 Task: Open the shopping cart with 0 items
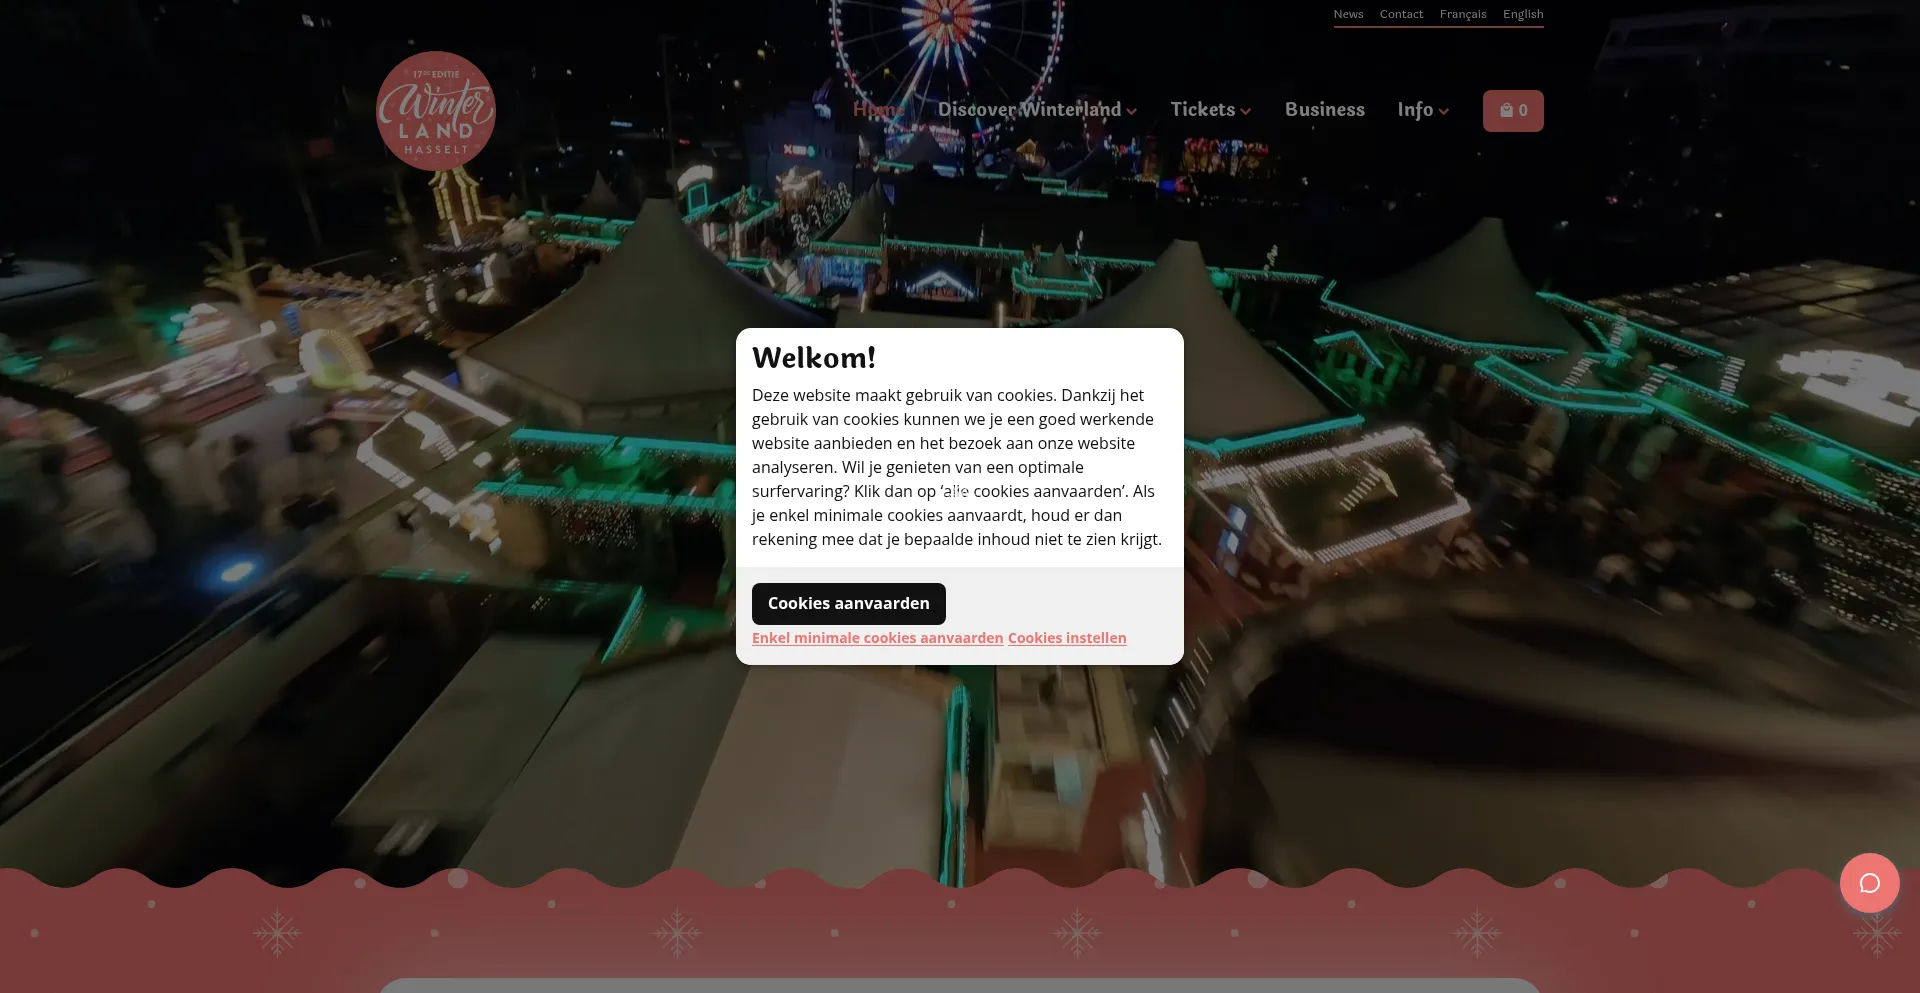click(x=1513, y=111)
